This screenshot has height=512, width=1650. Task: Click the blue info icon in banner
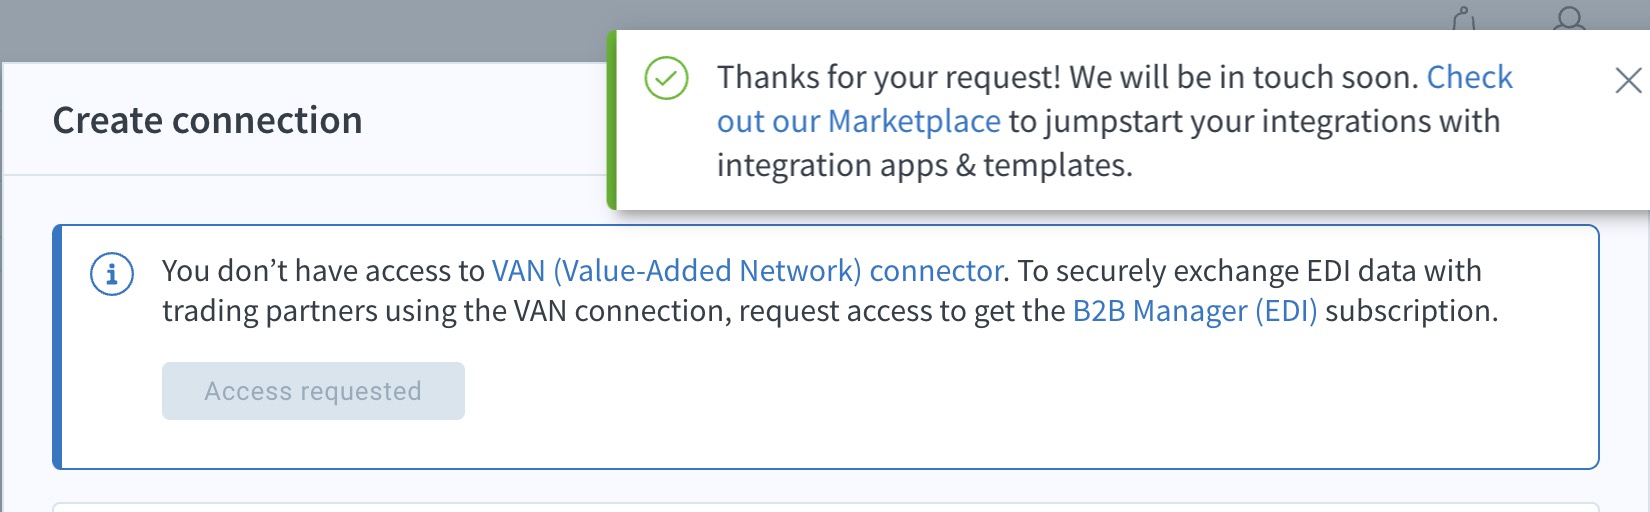pos(112,273)
